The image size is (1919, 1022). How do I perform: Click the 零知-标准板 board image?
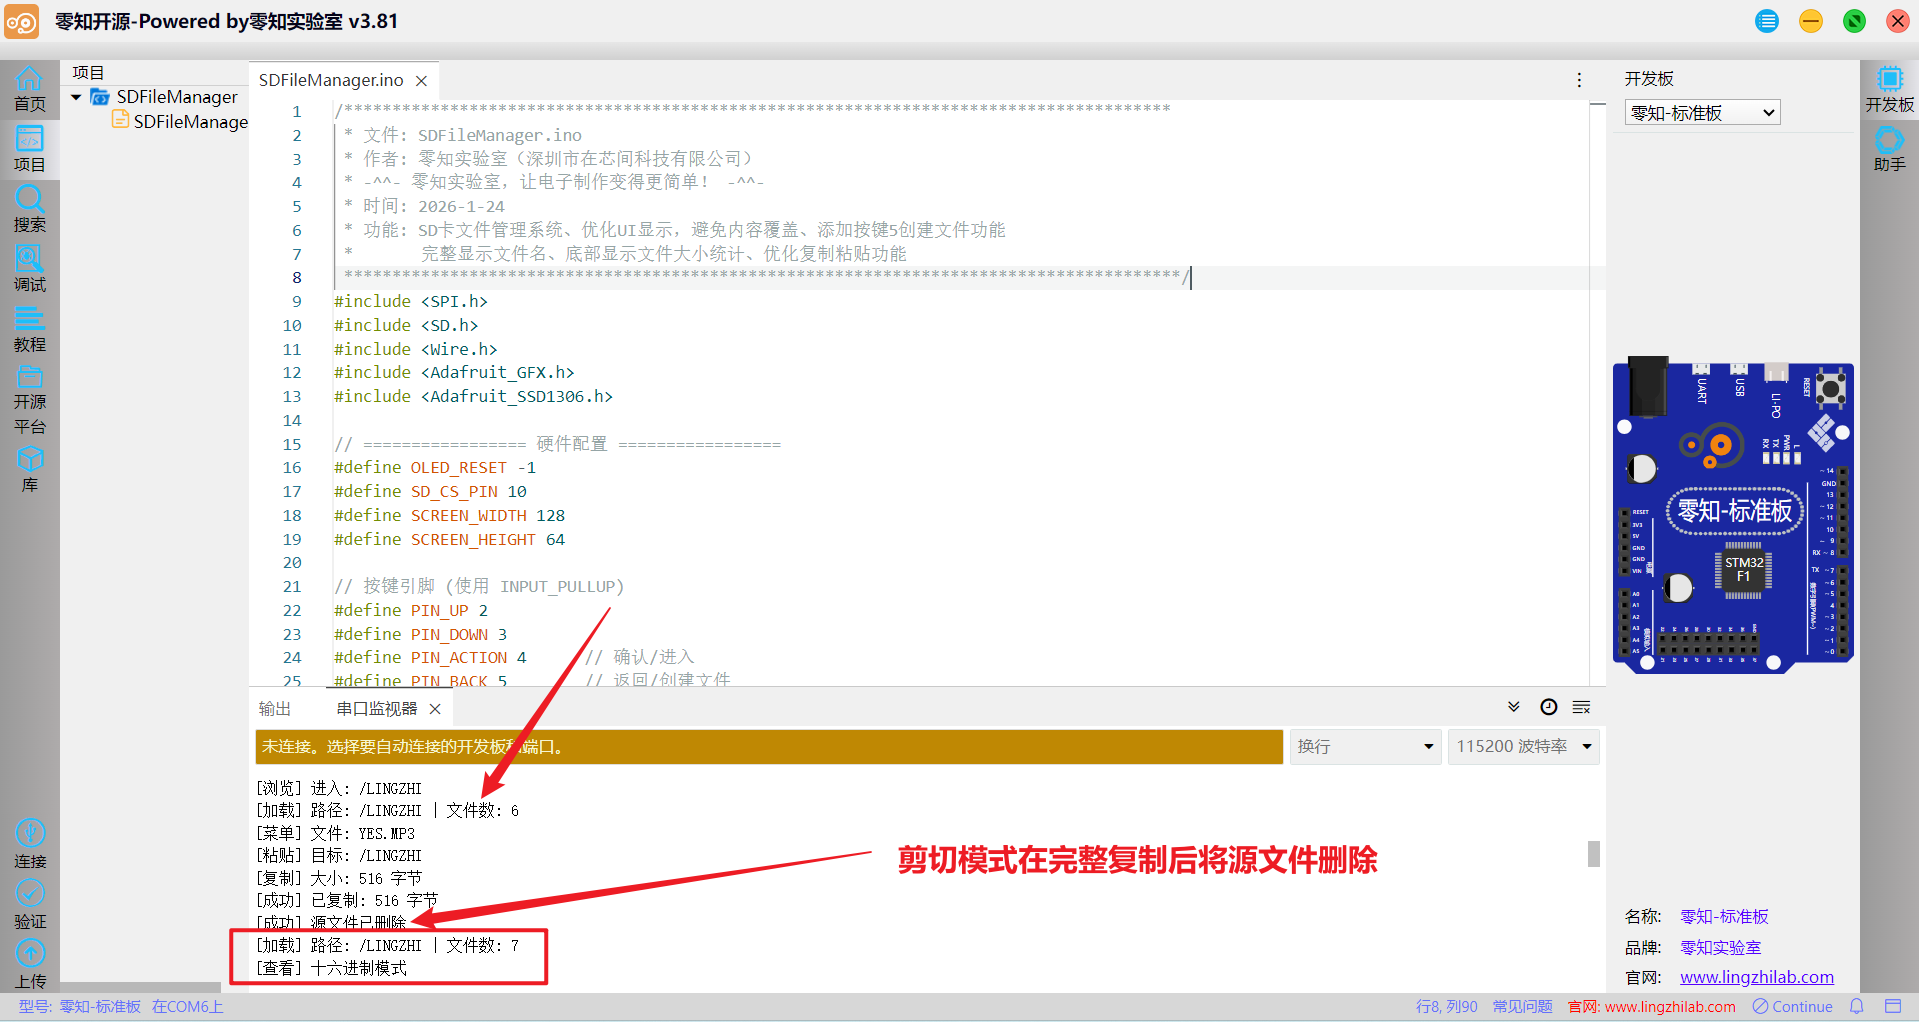point(1733,514)
